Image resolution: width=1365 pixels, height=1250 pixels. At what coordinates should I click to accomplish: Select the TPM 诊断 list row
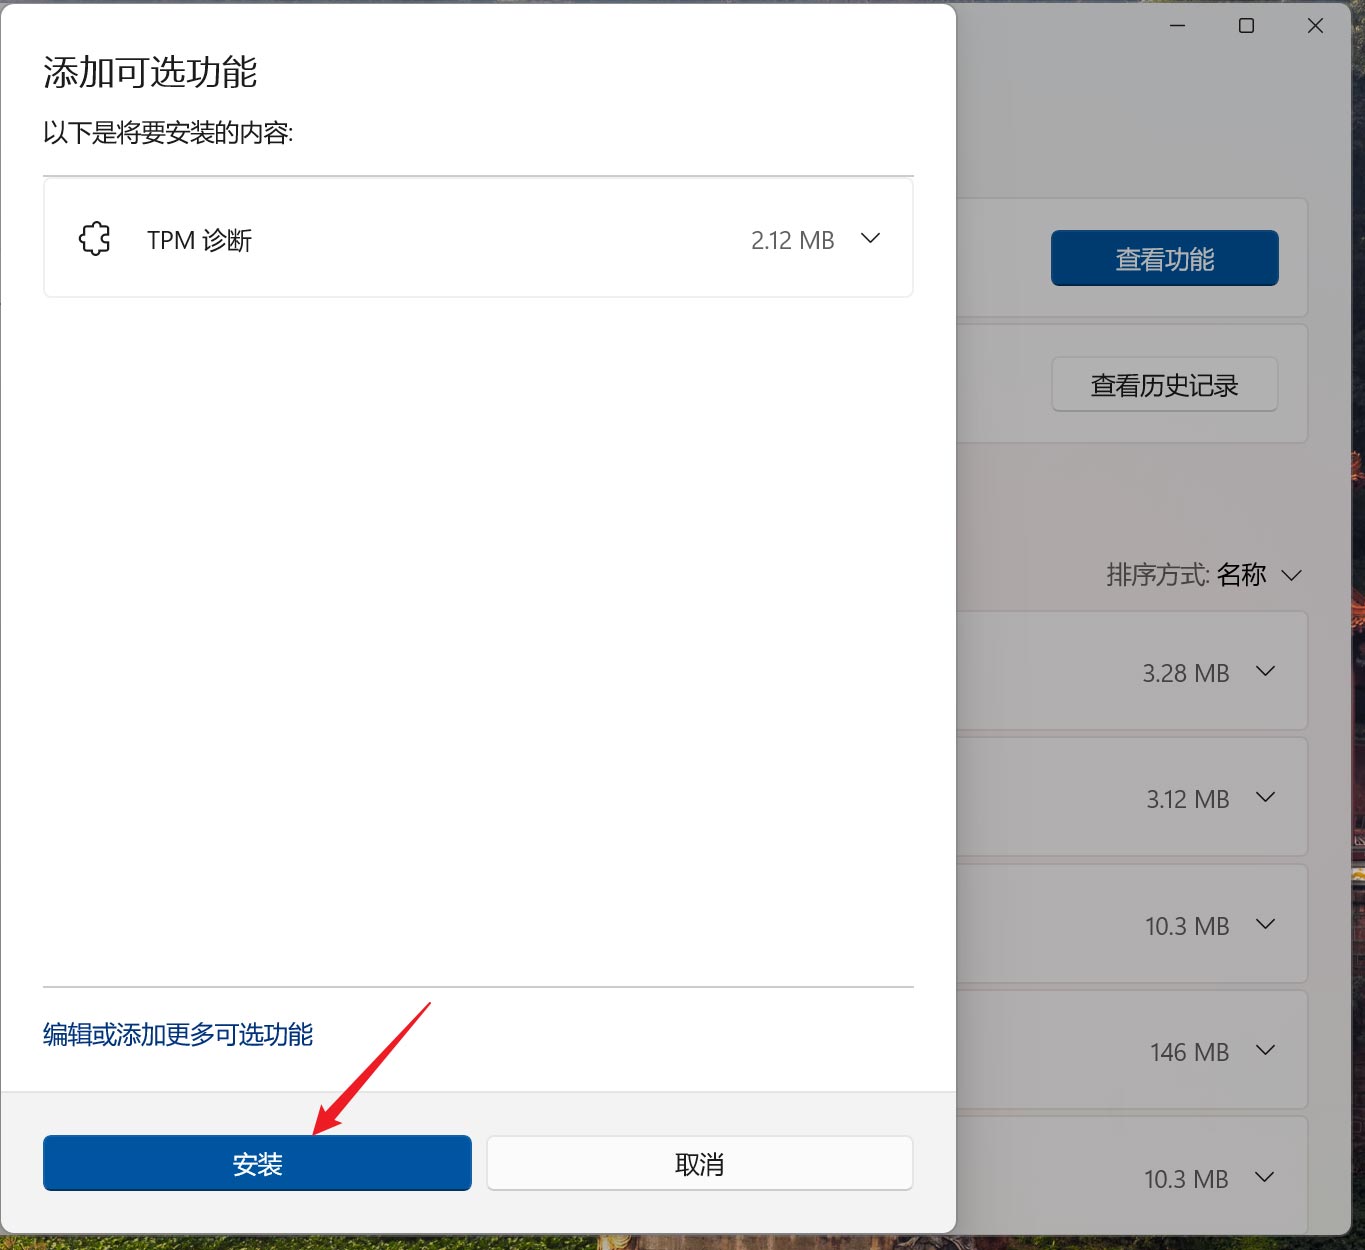[x=478, y=238]
